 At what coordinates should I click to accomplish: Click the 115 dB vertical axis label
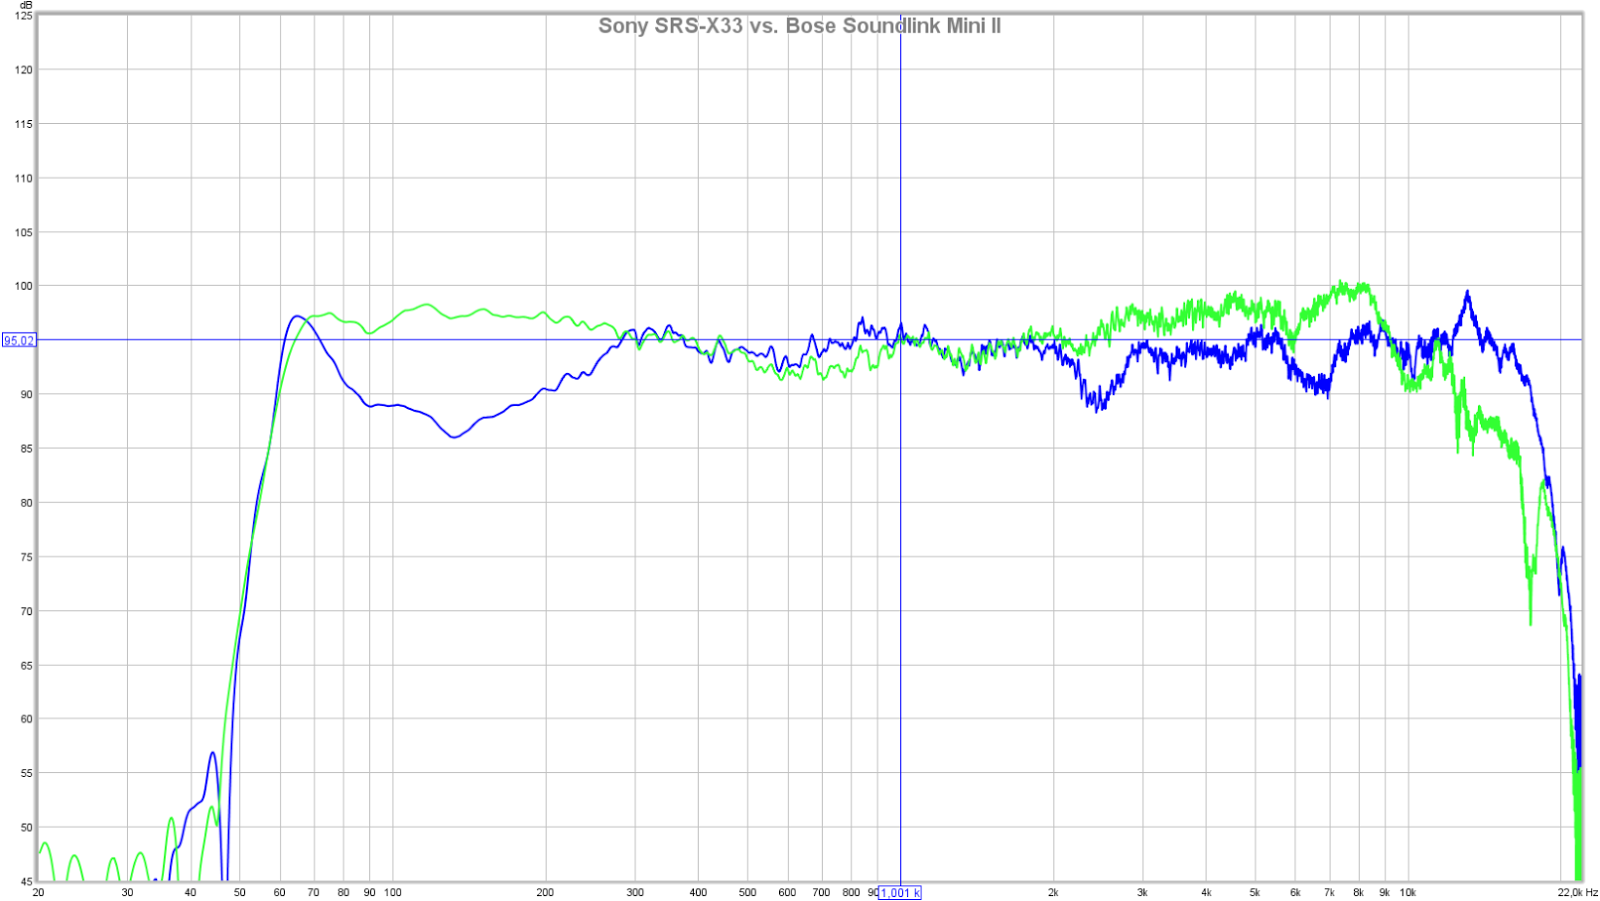tap(24, 124)
